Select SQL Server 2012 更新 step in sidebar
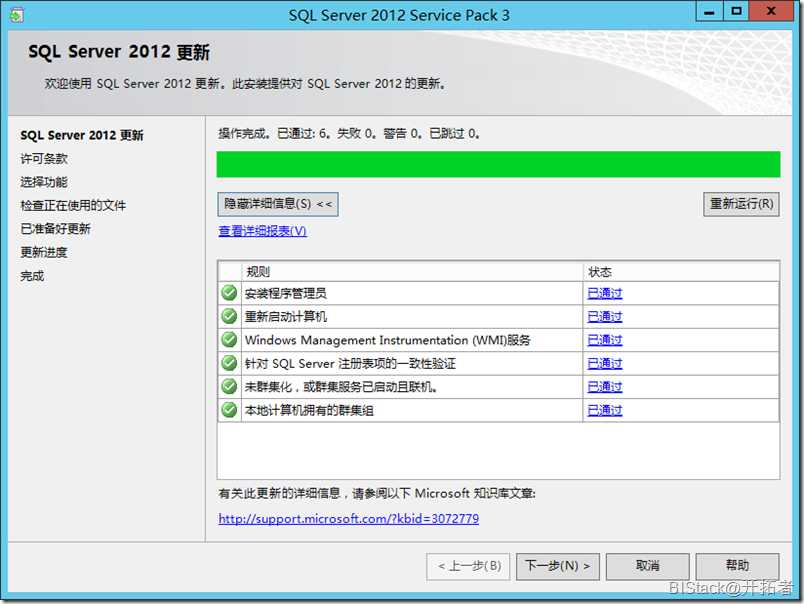 (x=82, y=135)
